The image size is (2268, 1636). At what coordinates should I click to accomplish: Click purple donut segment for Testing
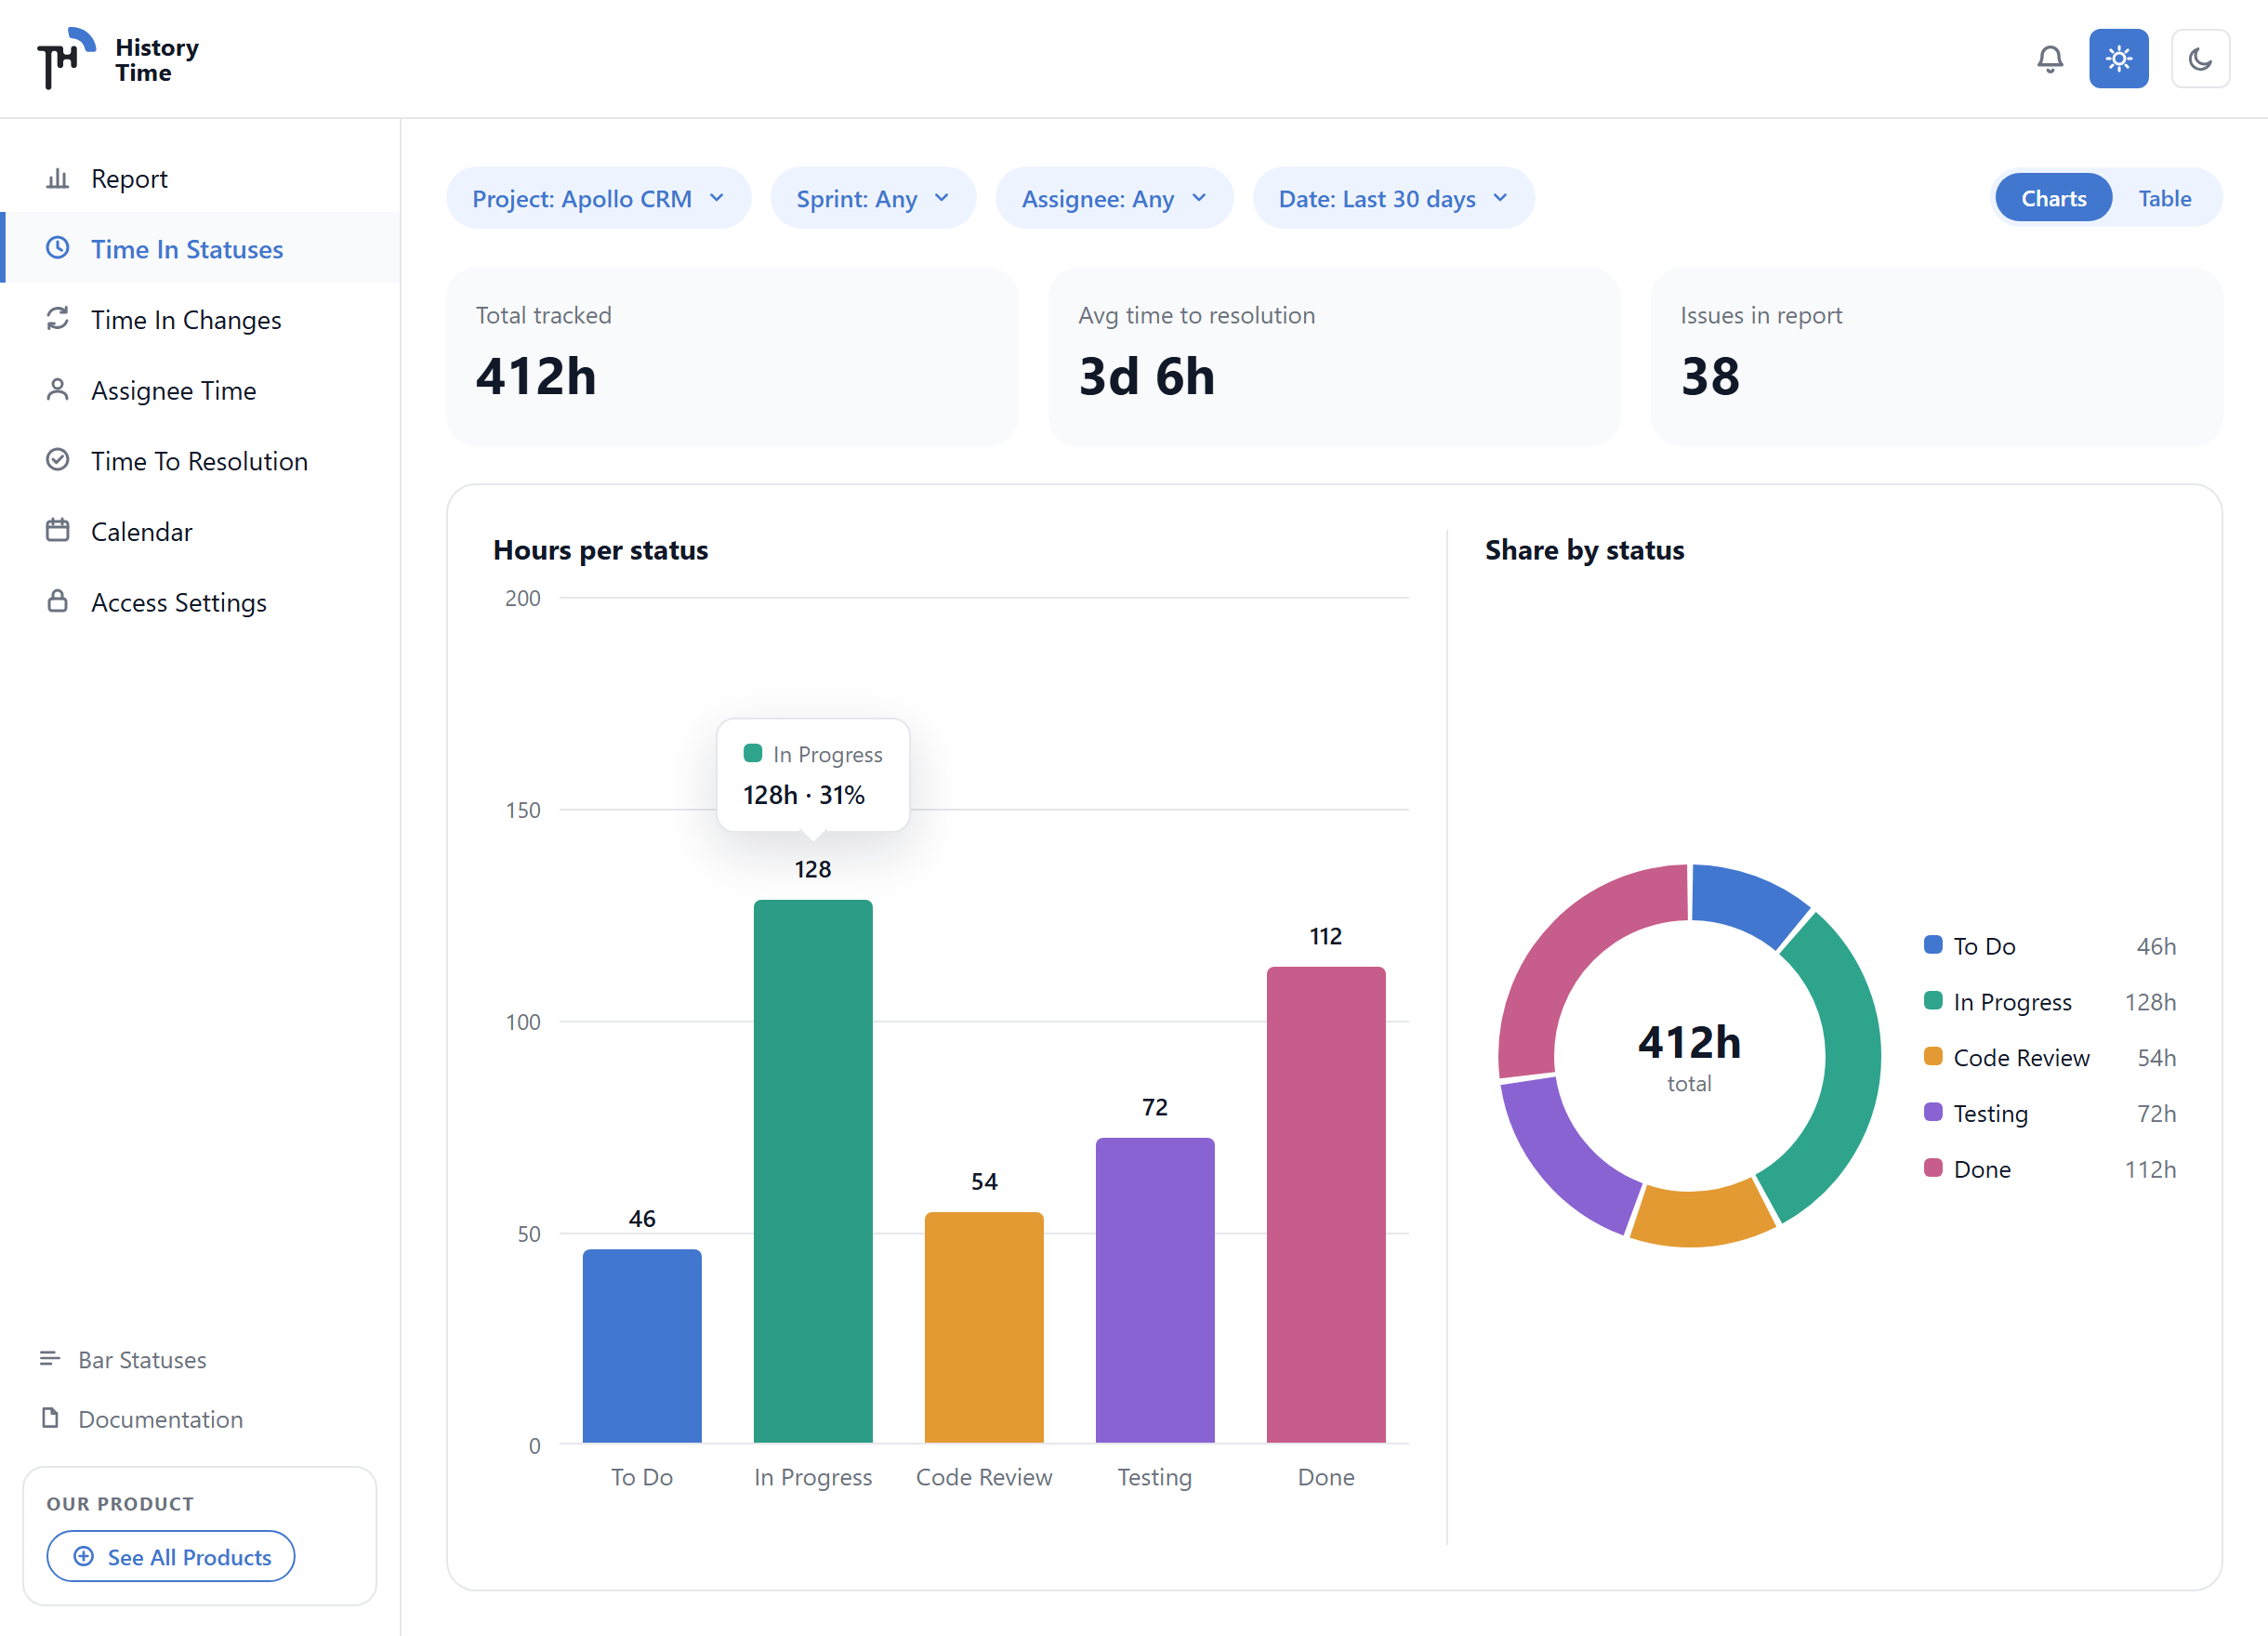click(x=1562, y=1160)
